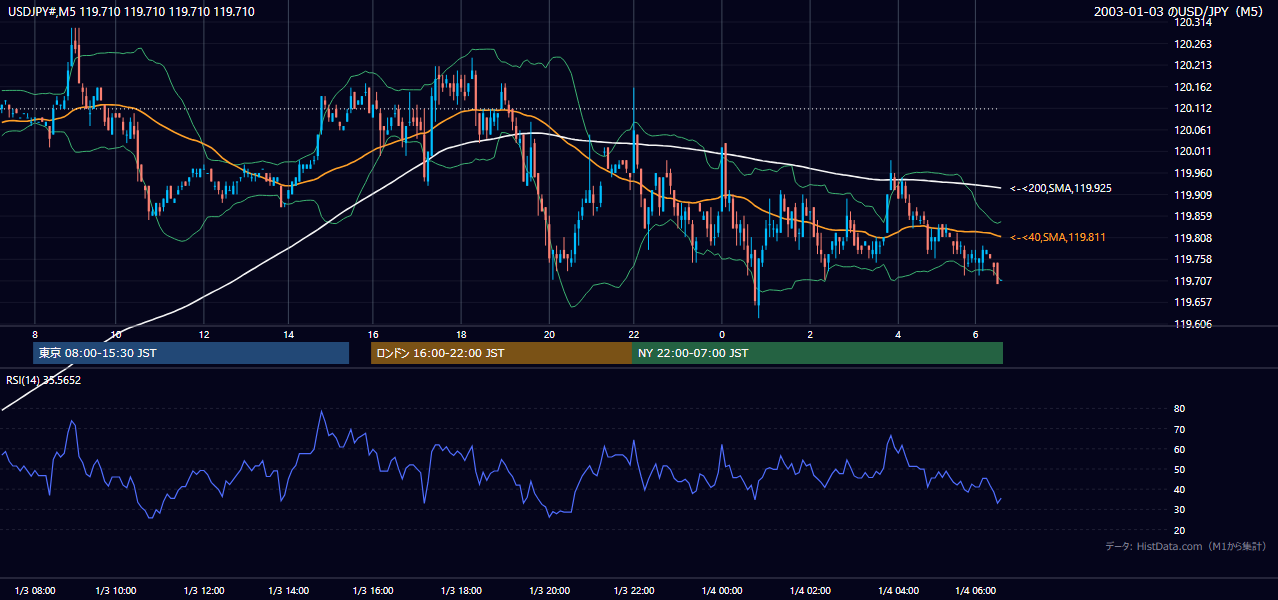
Task: Click the 119.909 price axis label
Action: click(x=1194, y=195)
